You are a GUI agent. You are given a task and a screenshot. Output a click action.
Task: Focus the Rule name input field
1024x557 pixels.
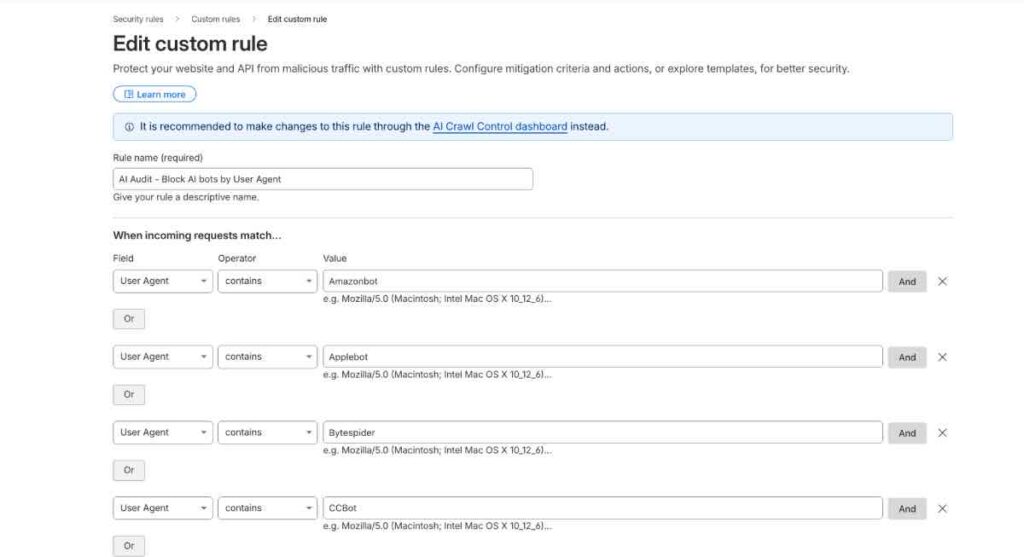click(x=323, y=179)
